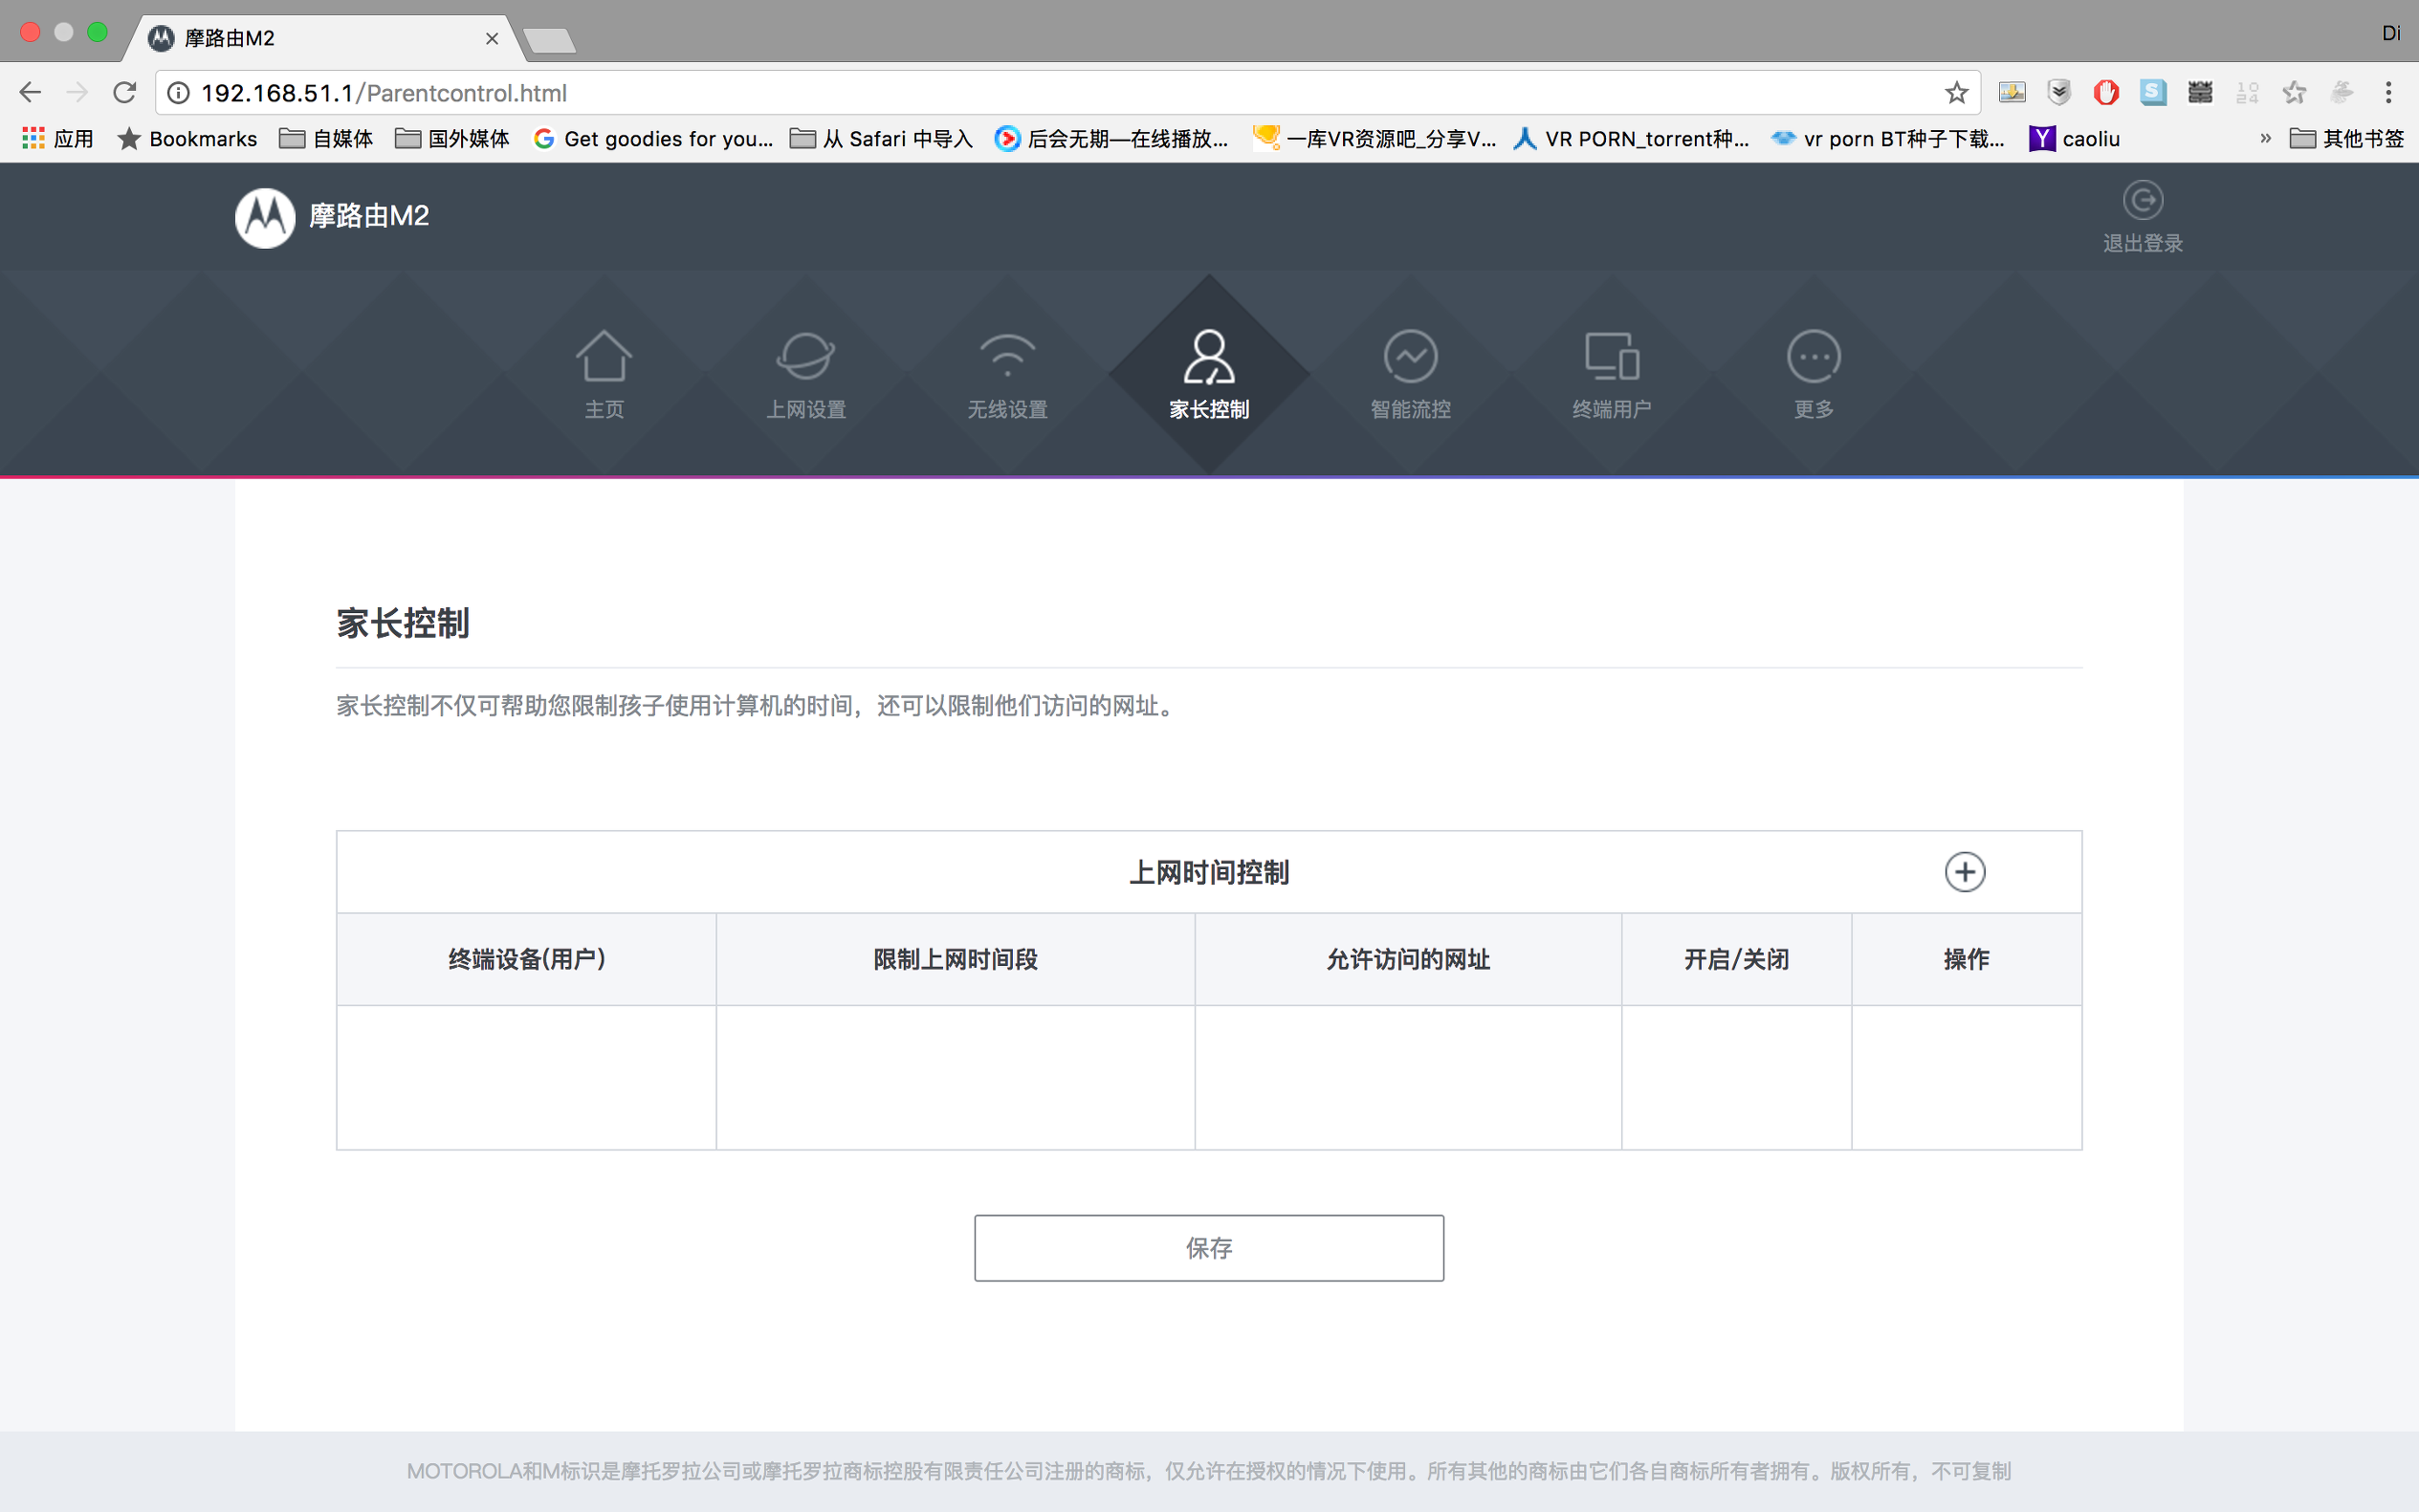The height and width of the screenshot is (1512, 2419).
Task: Select the 家长控制 parental control icon
Action: pos(1209,357)
